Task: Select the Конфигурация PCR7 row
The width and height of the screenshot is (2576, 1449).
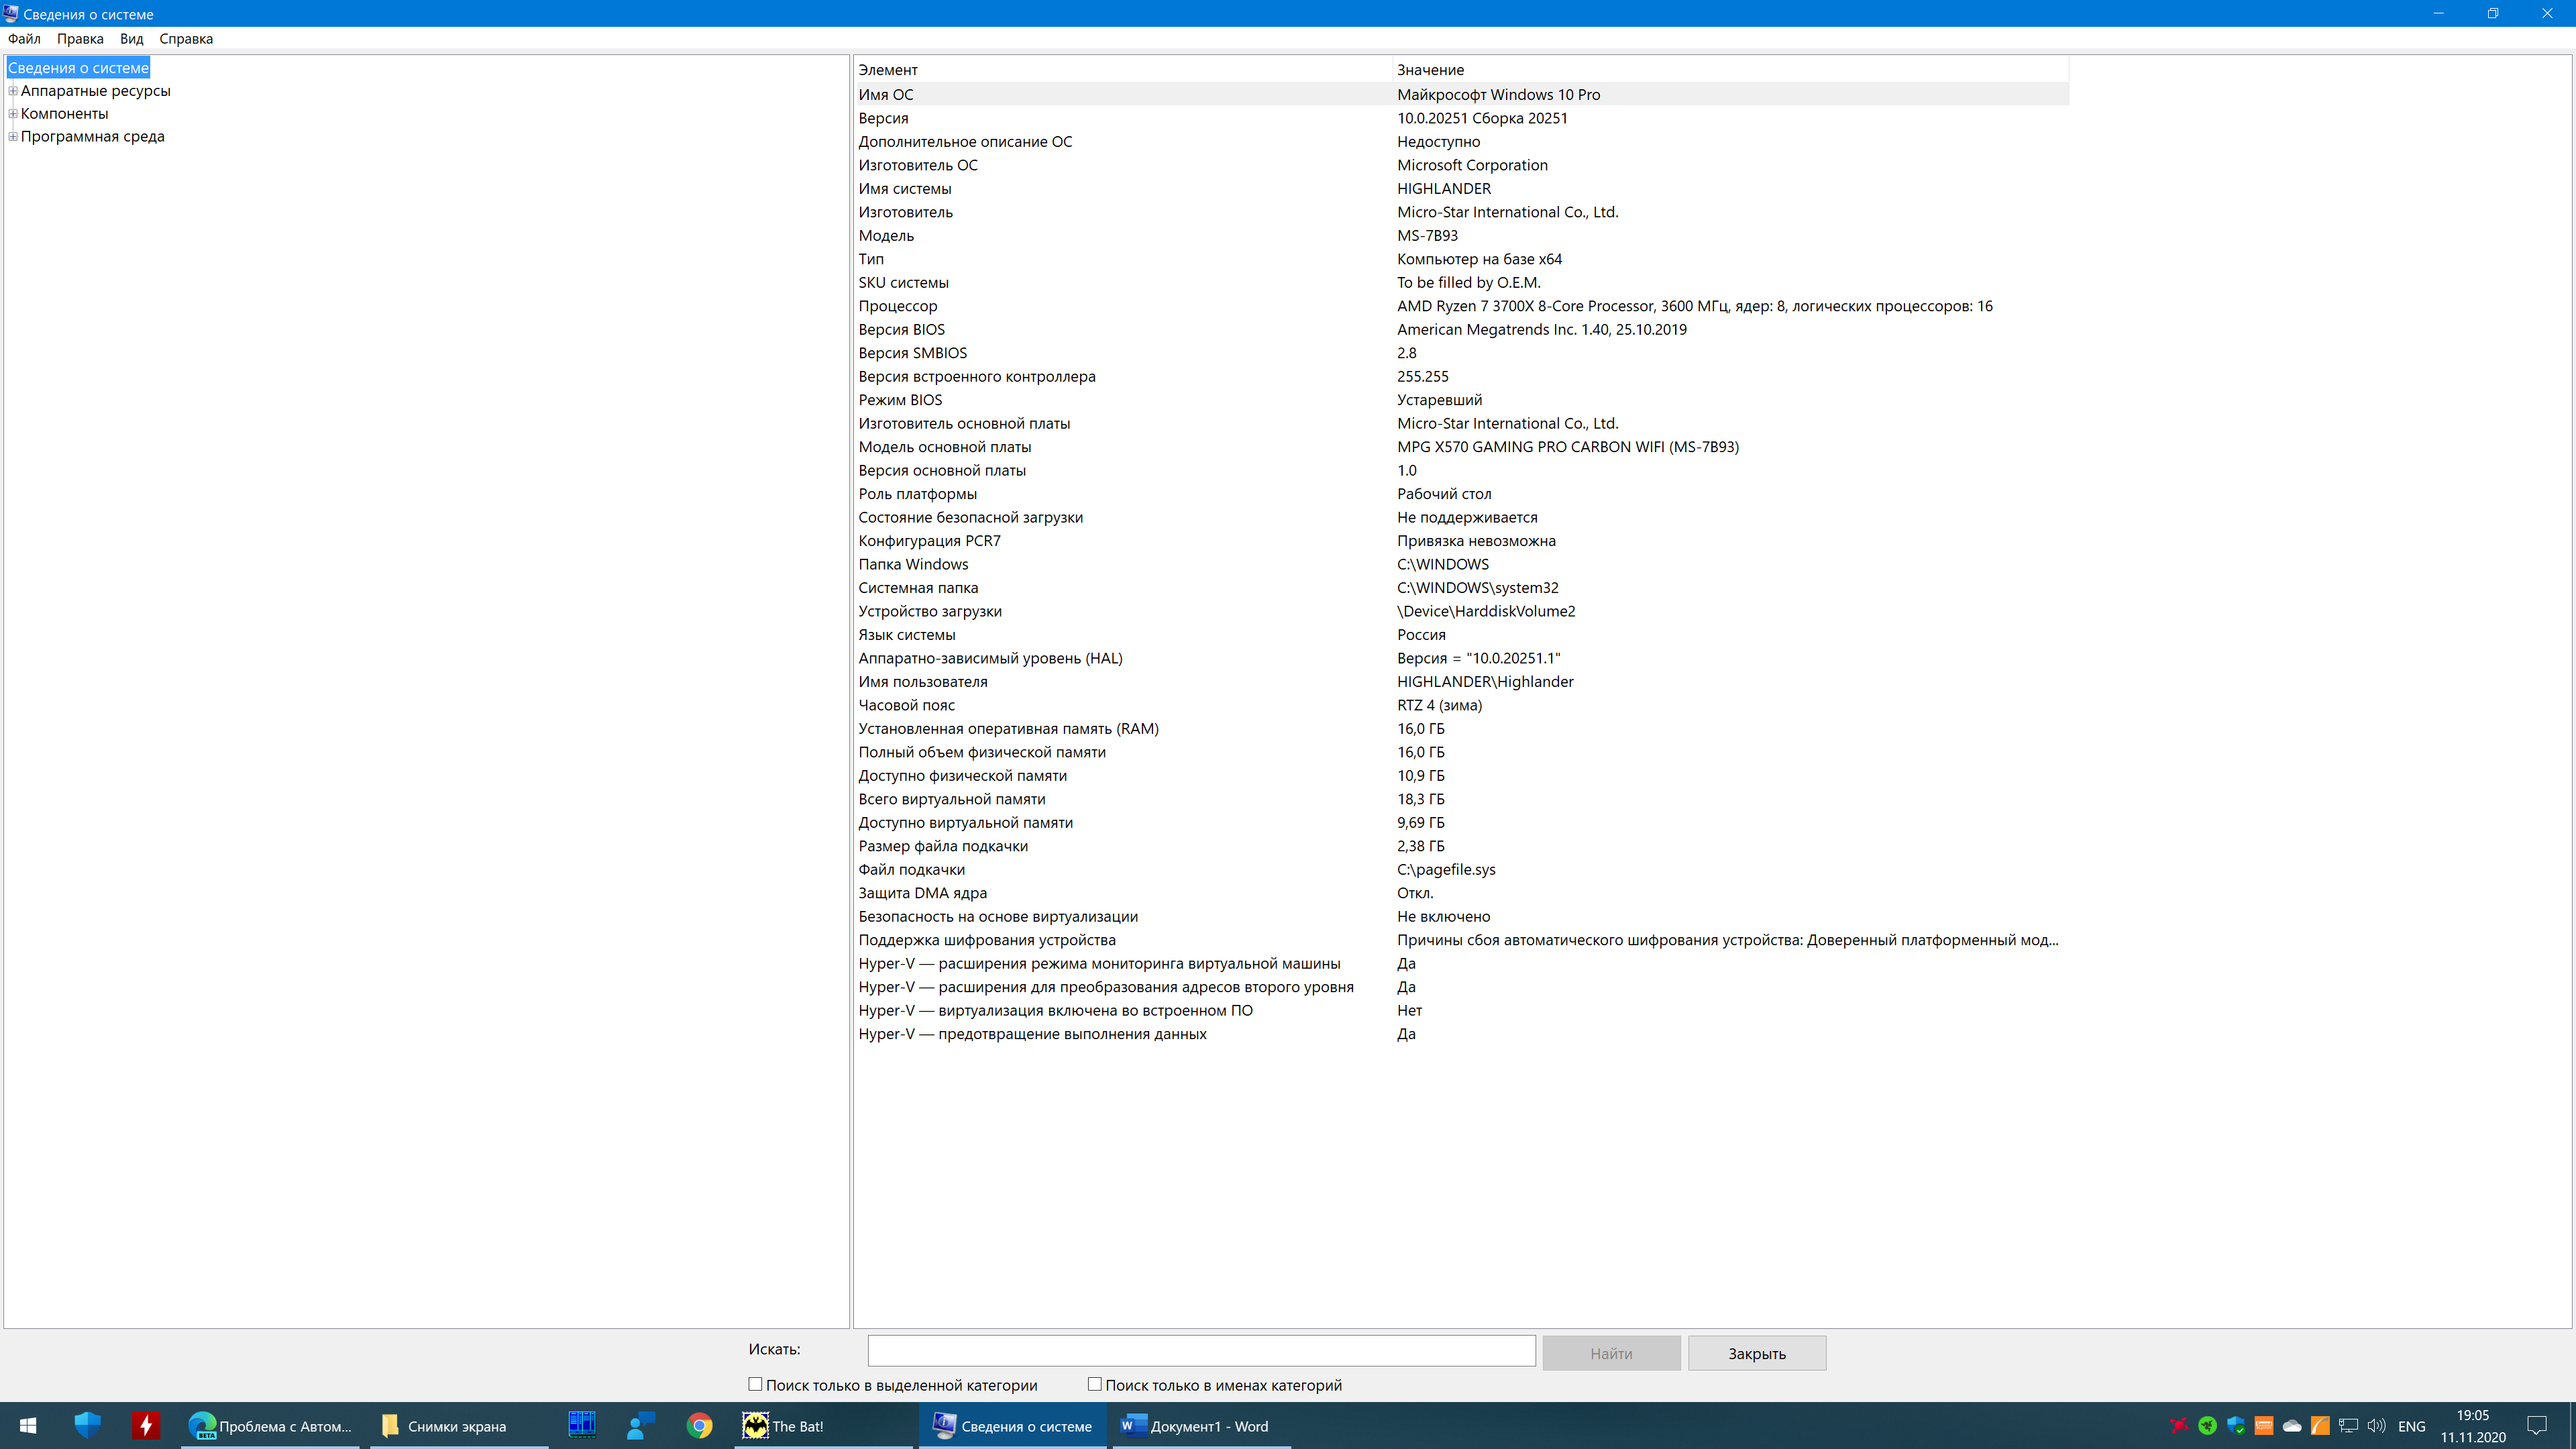Action: tap(1462, 541)
